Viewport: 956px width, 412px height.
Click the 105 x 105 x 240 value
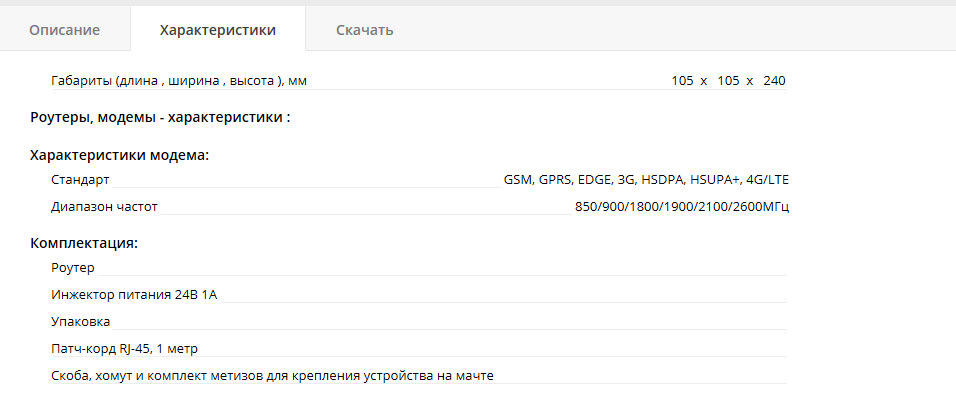pyautogui.click(x=729, y=80)
